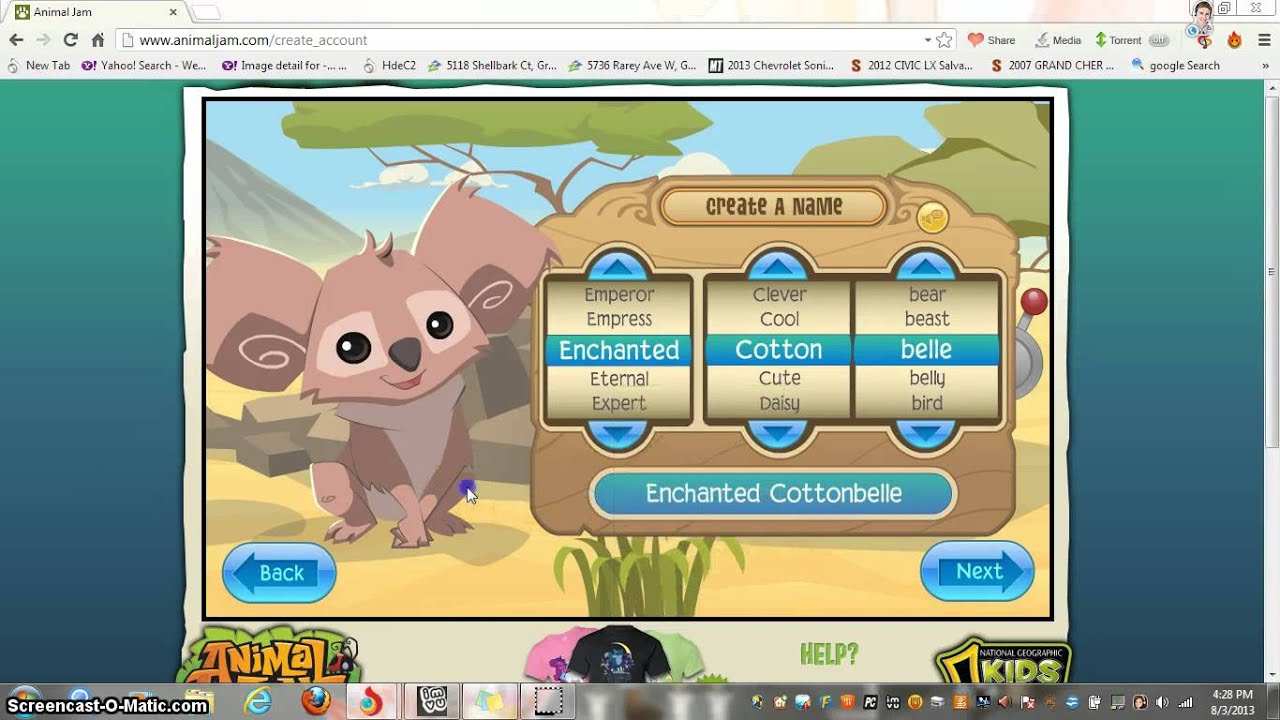Open Internet Explorer from the taskbar
Viewport: 1280px width, 720px height.
point(259,702)
